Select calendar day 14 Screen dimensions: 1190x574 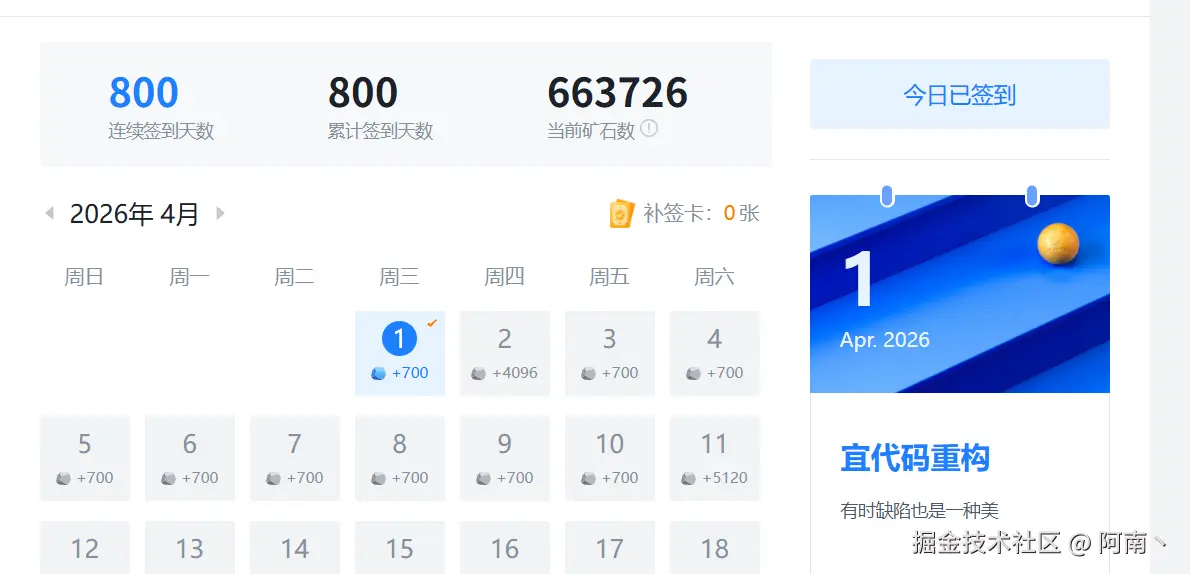[294, 547]
